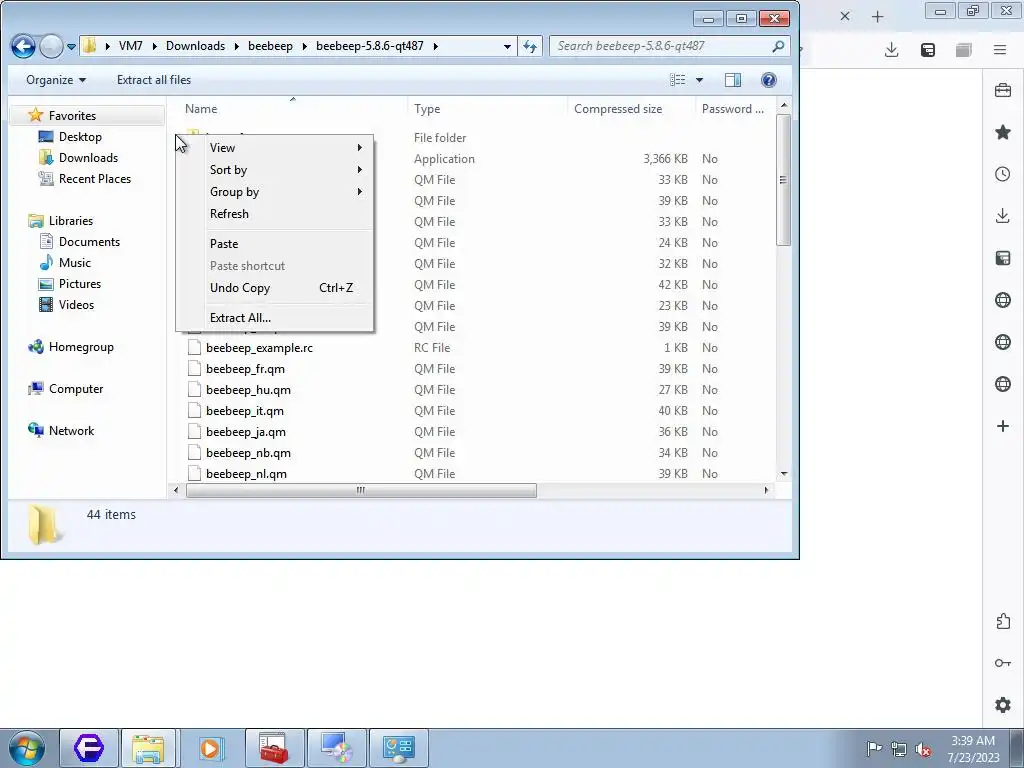Open the browser hamburger menu
The height and width of the screenshot is (768, 1024).
[1000, 50]
